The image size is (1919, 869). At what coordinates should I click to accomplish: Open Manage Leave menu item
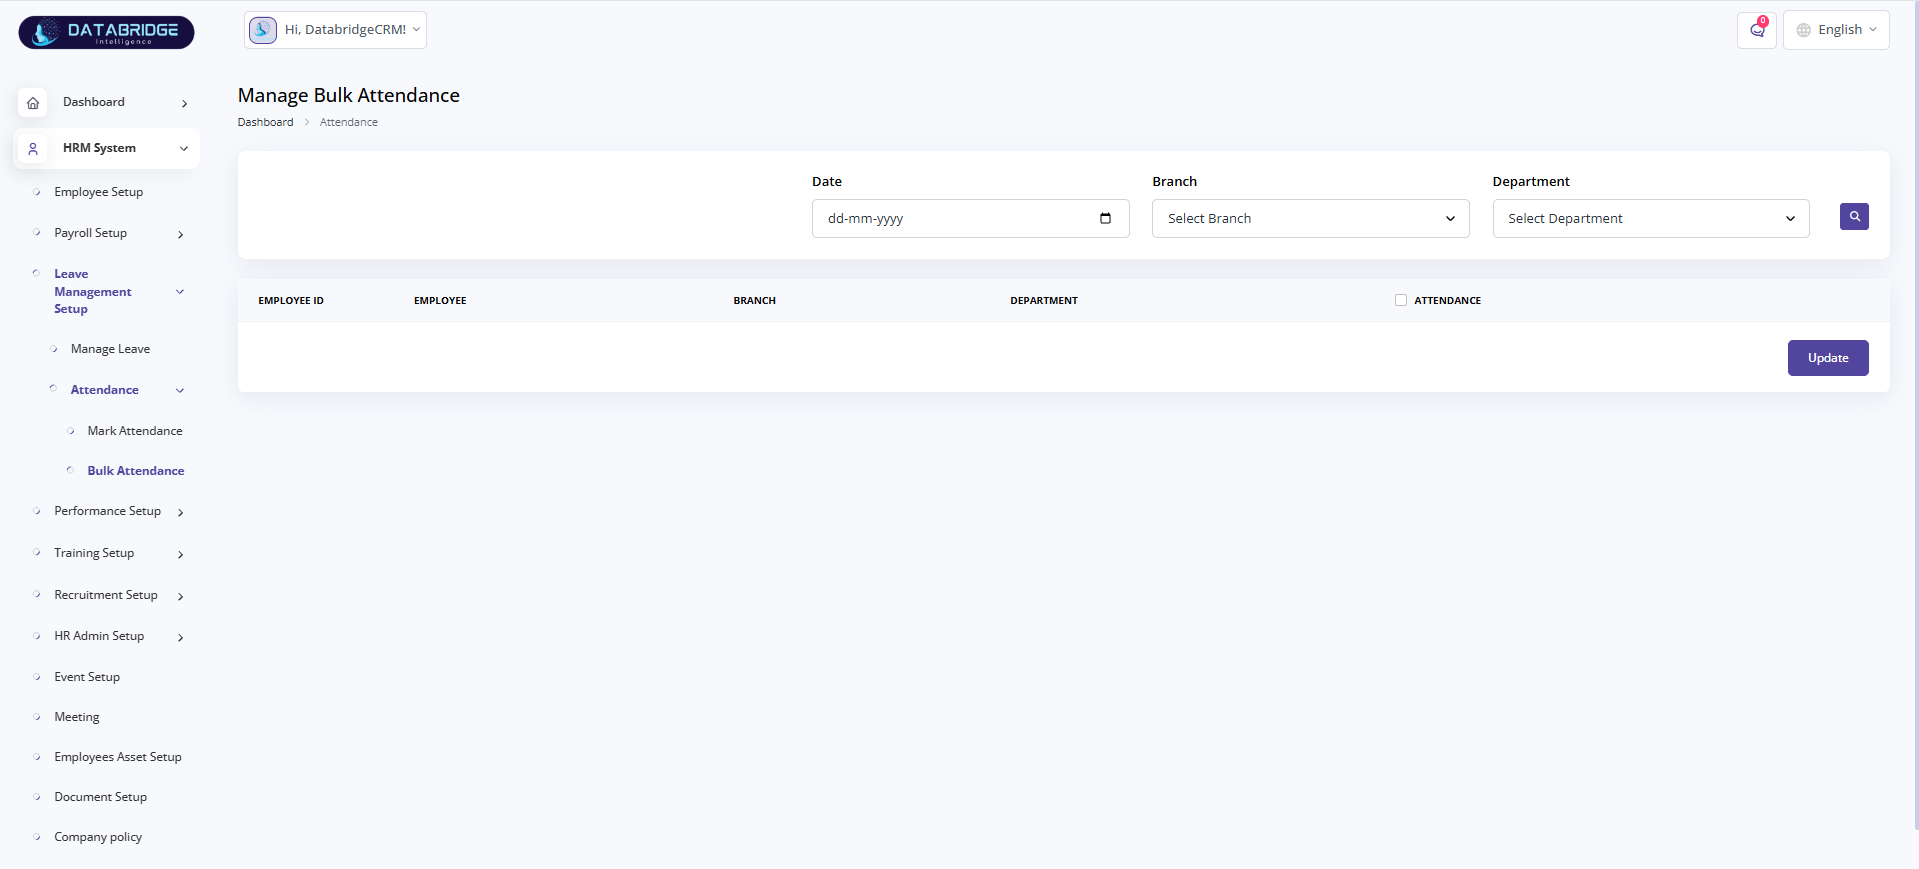pyautogui.click(x=110, y=349)
